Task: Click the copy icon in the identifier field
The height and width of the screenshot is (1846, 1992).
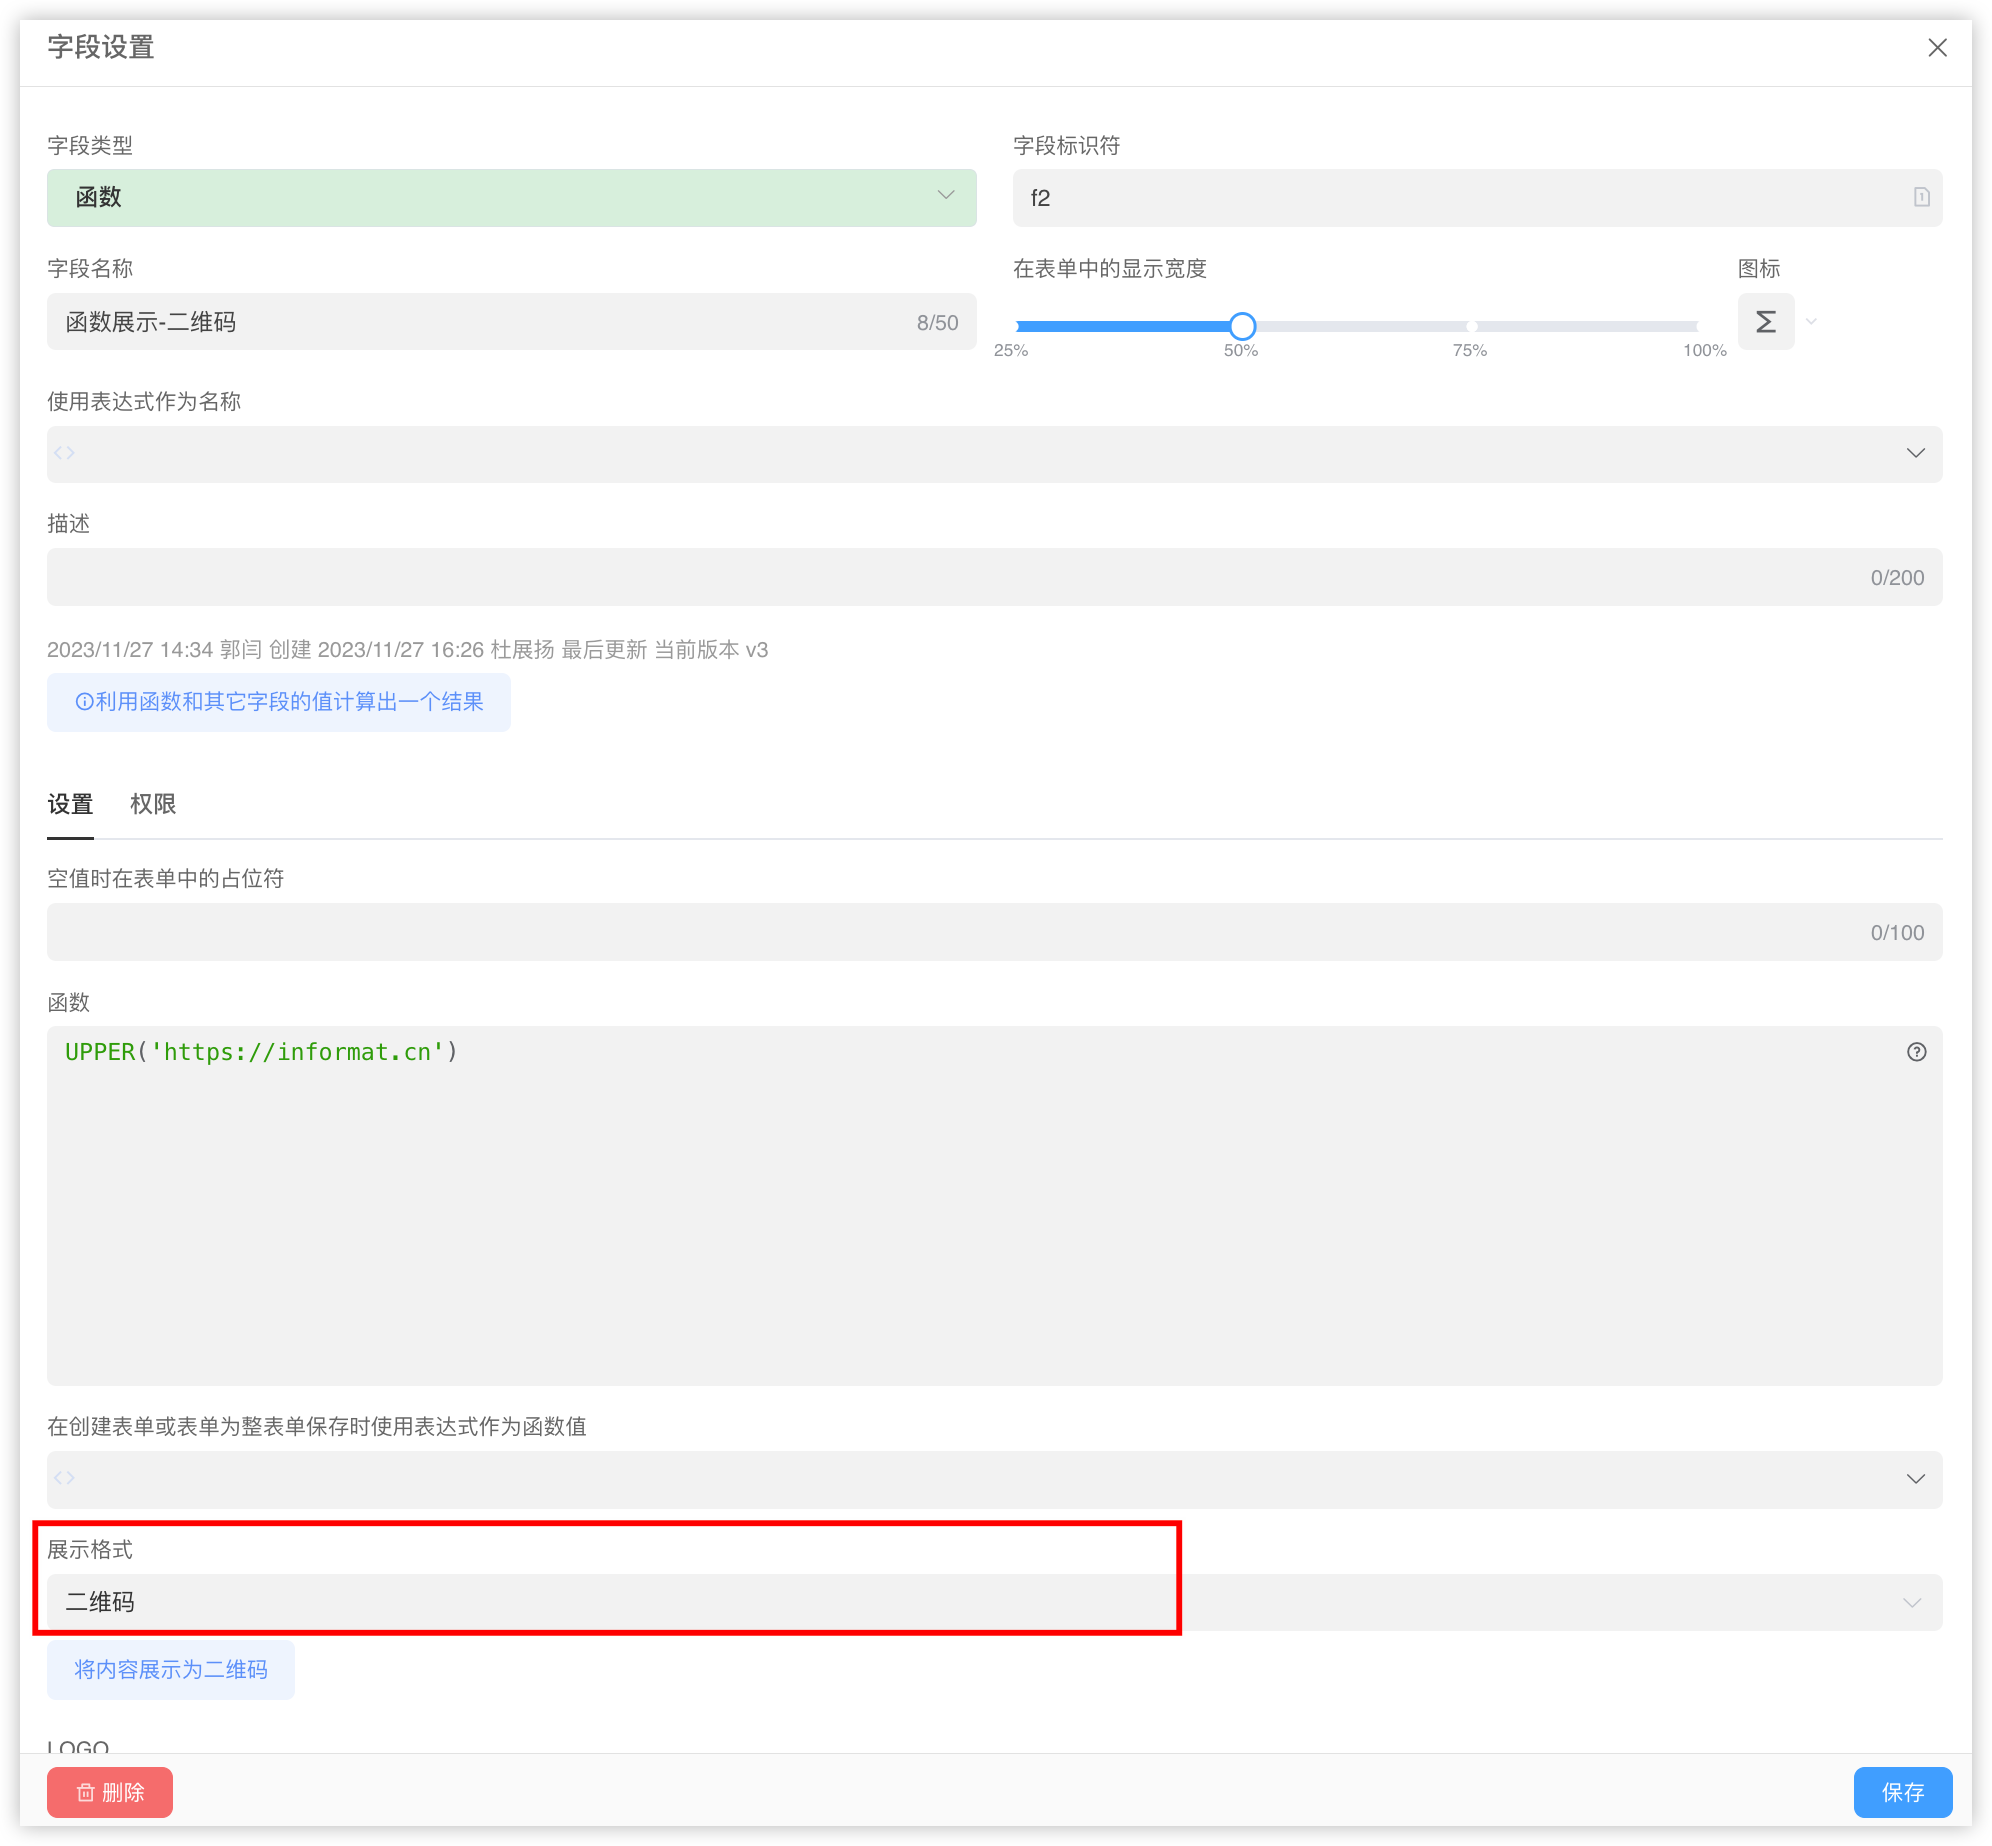Action: (x=1921, y=198)
